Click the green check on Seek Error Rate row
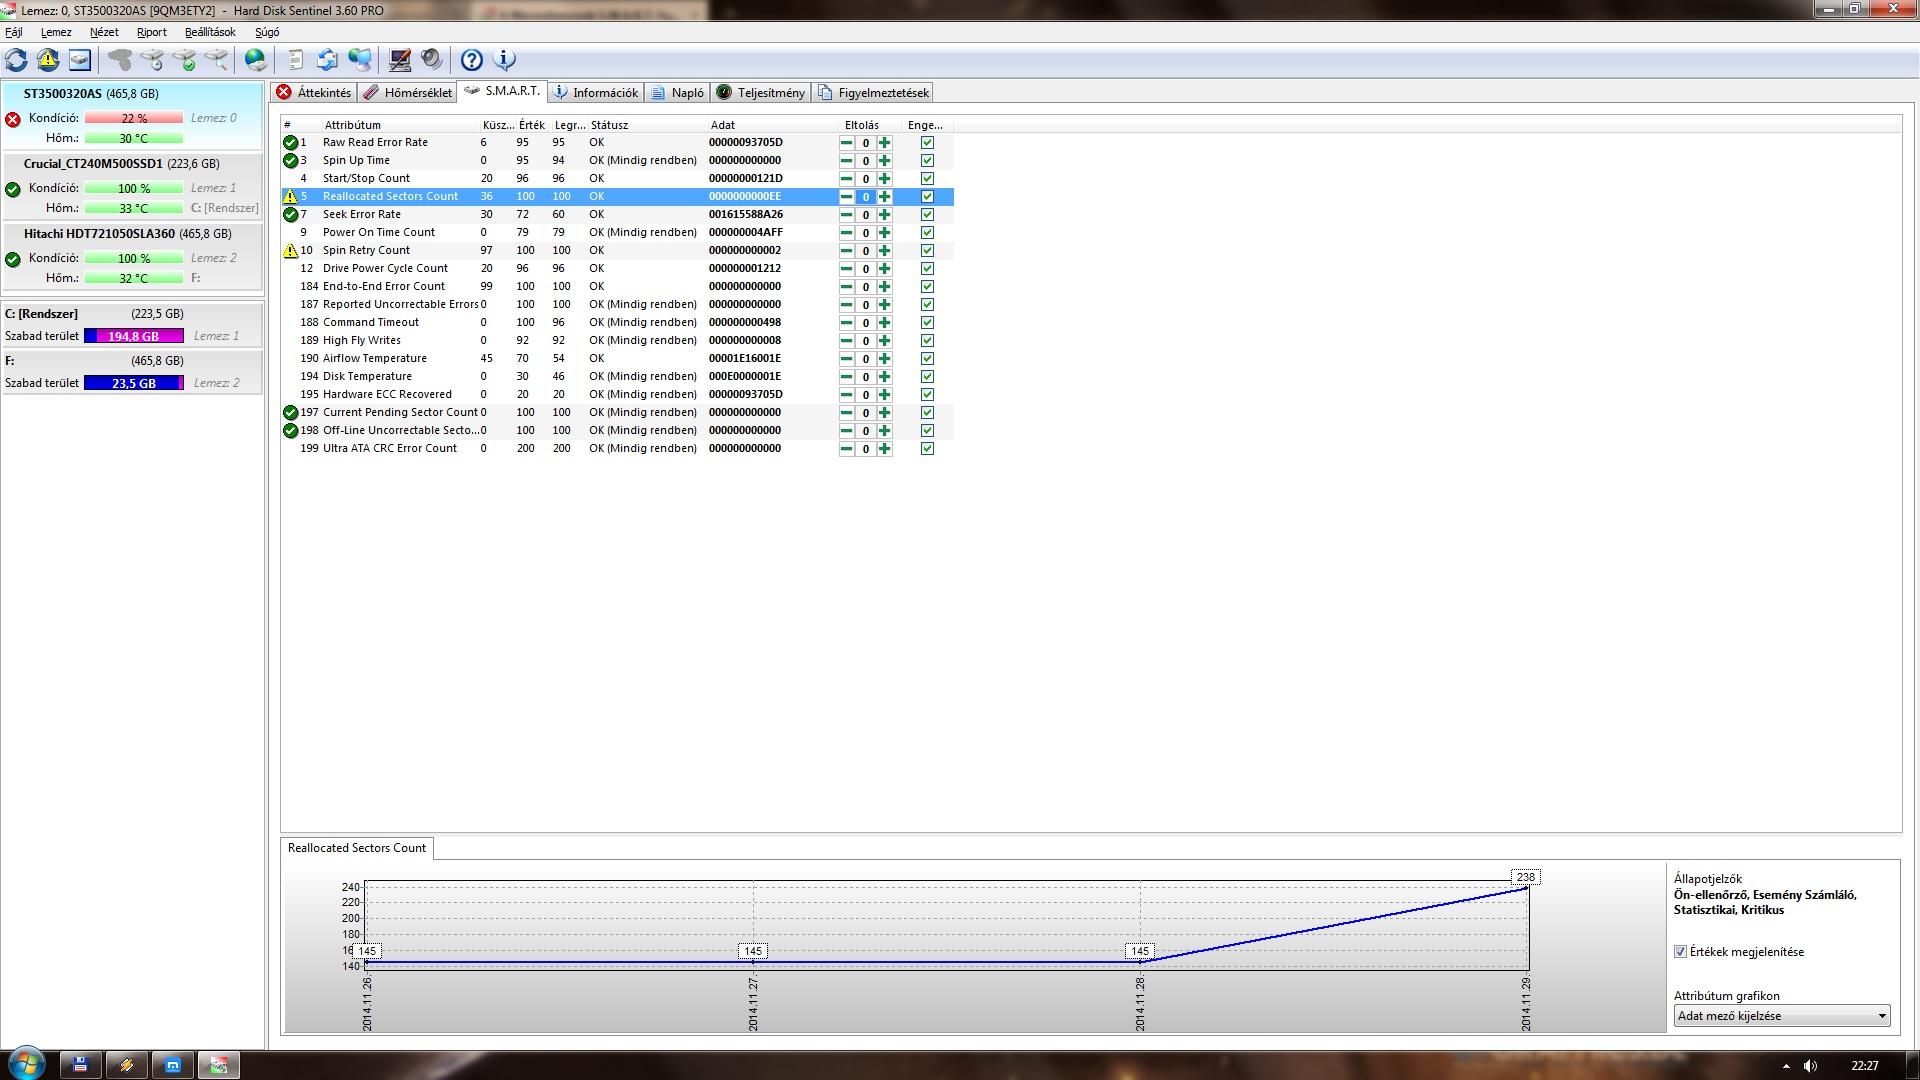Screen dimensions: 1920x1080 point(291,214)
